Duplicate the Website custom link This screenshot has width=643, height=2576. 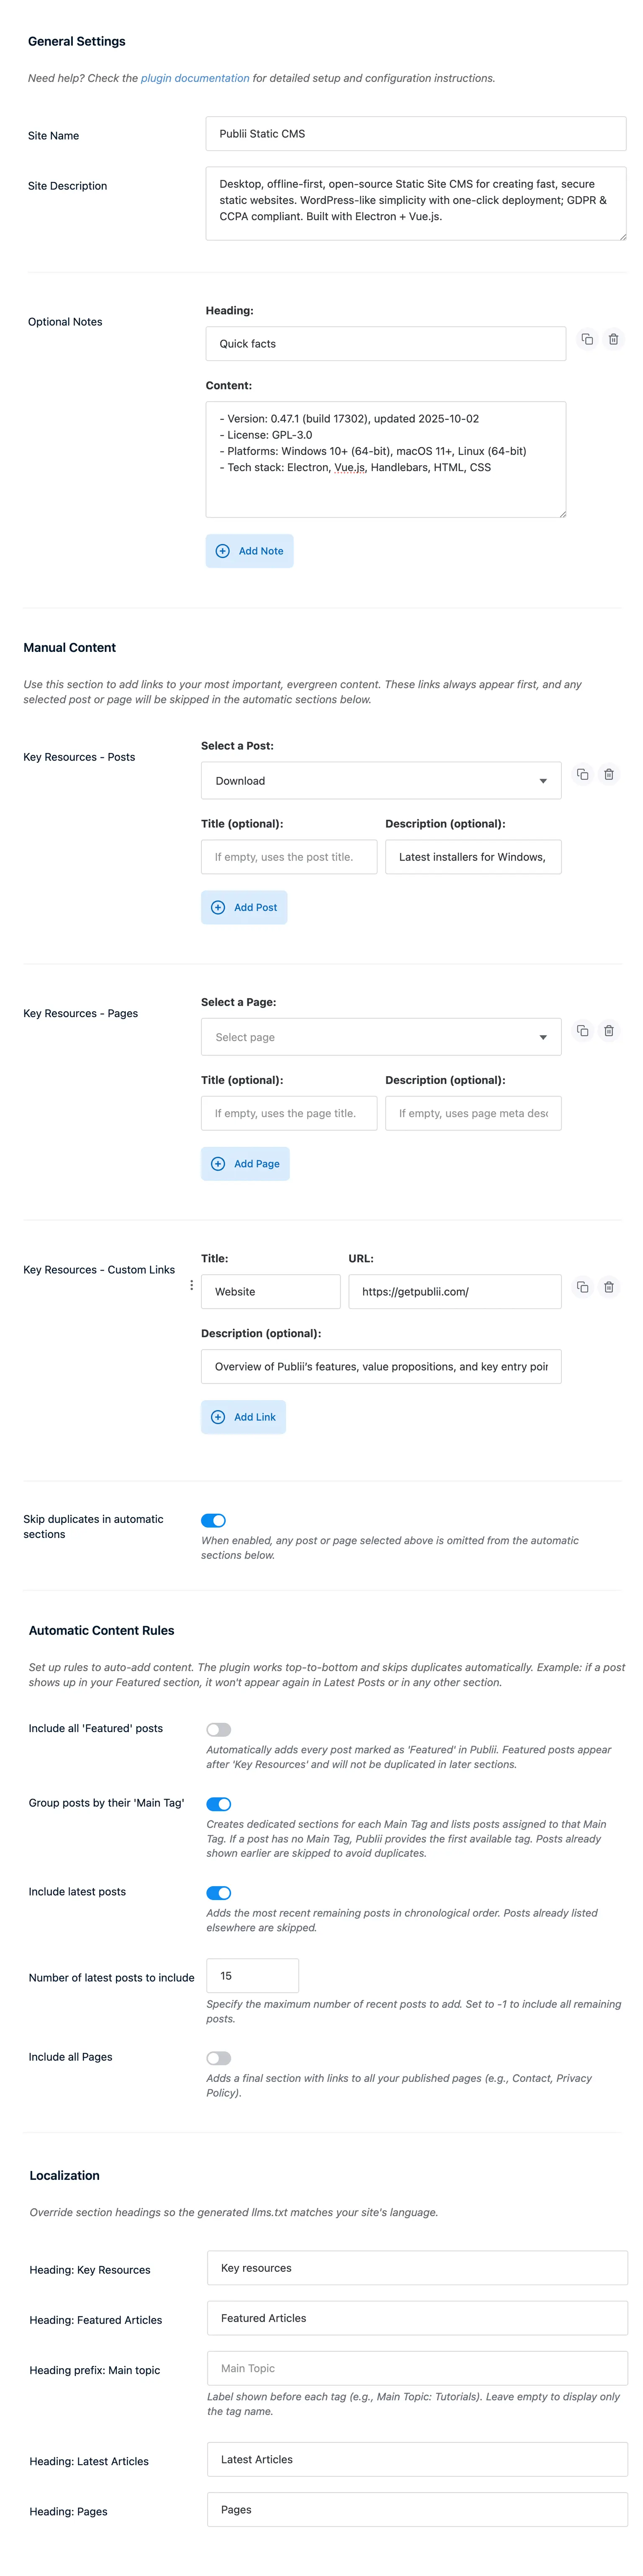point(582,1287)
